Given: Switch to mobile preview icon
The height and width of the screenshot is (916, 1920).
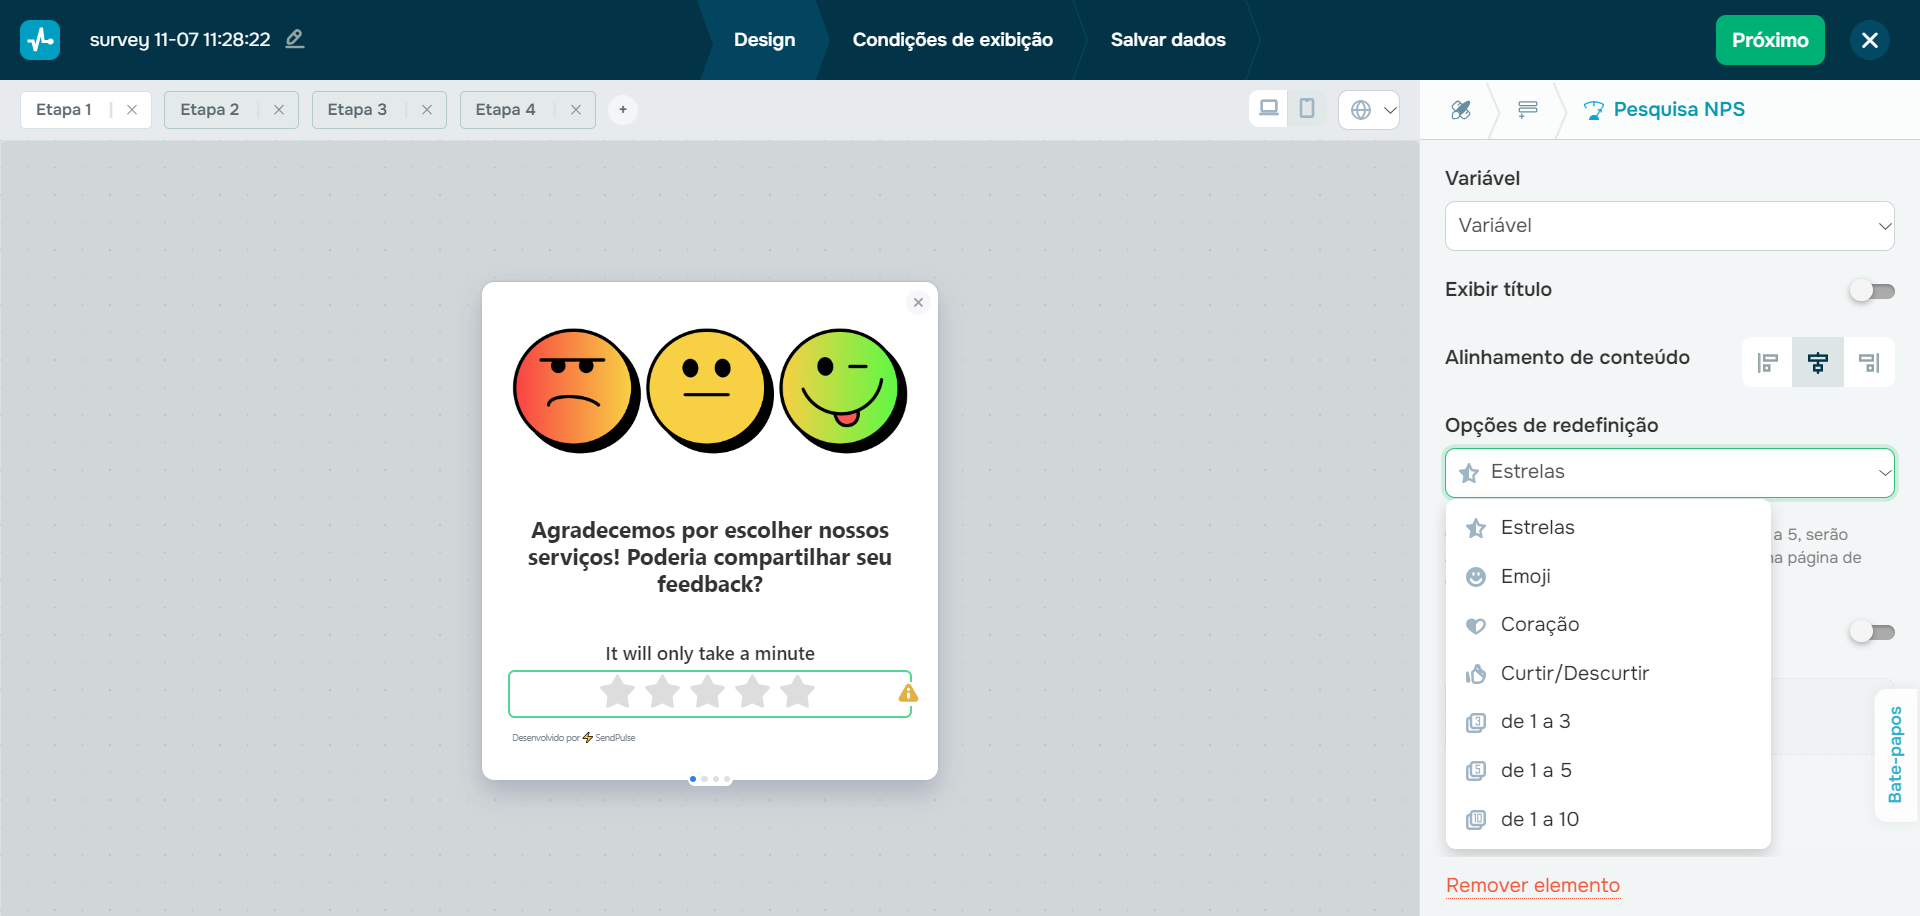Looking at the screenshot, I should (x=1307, y=108).
